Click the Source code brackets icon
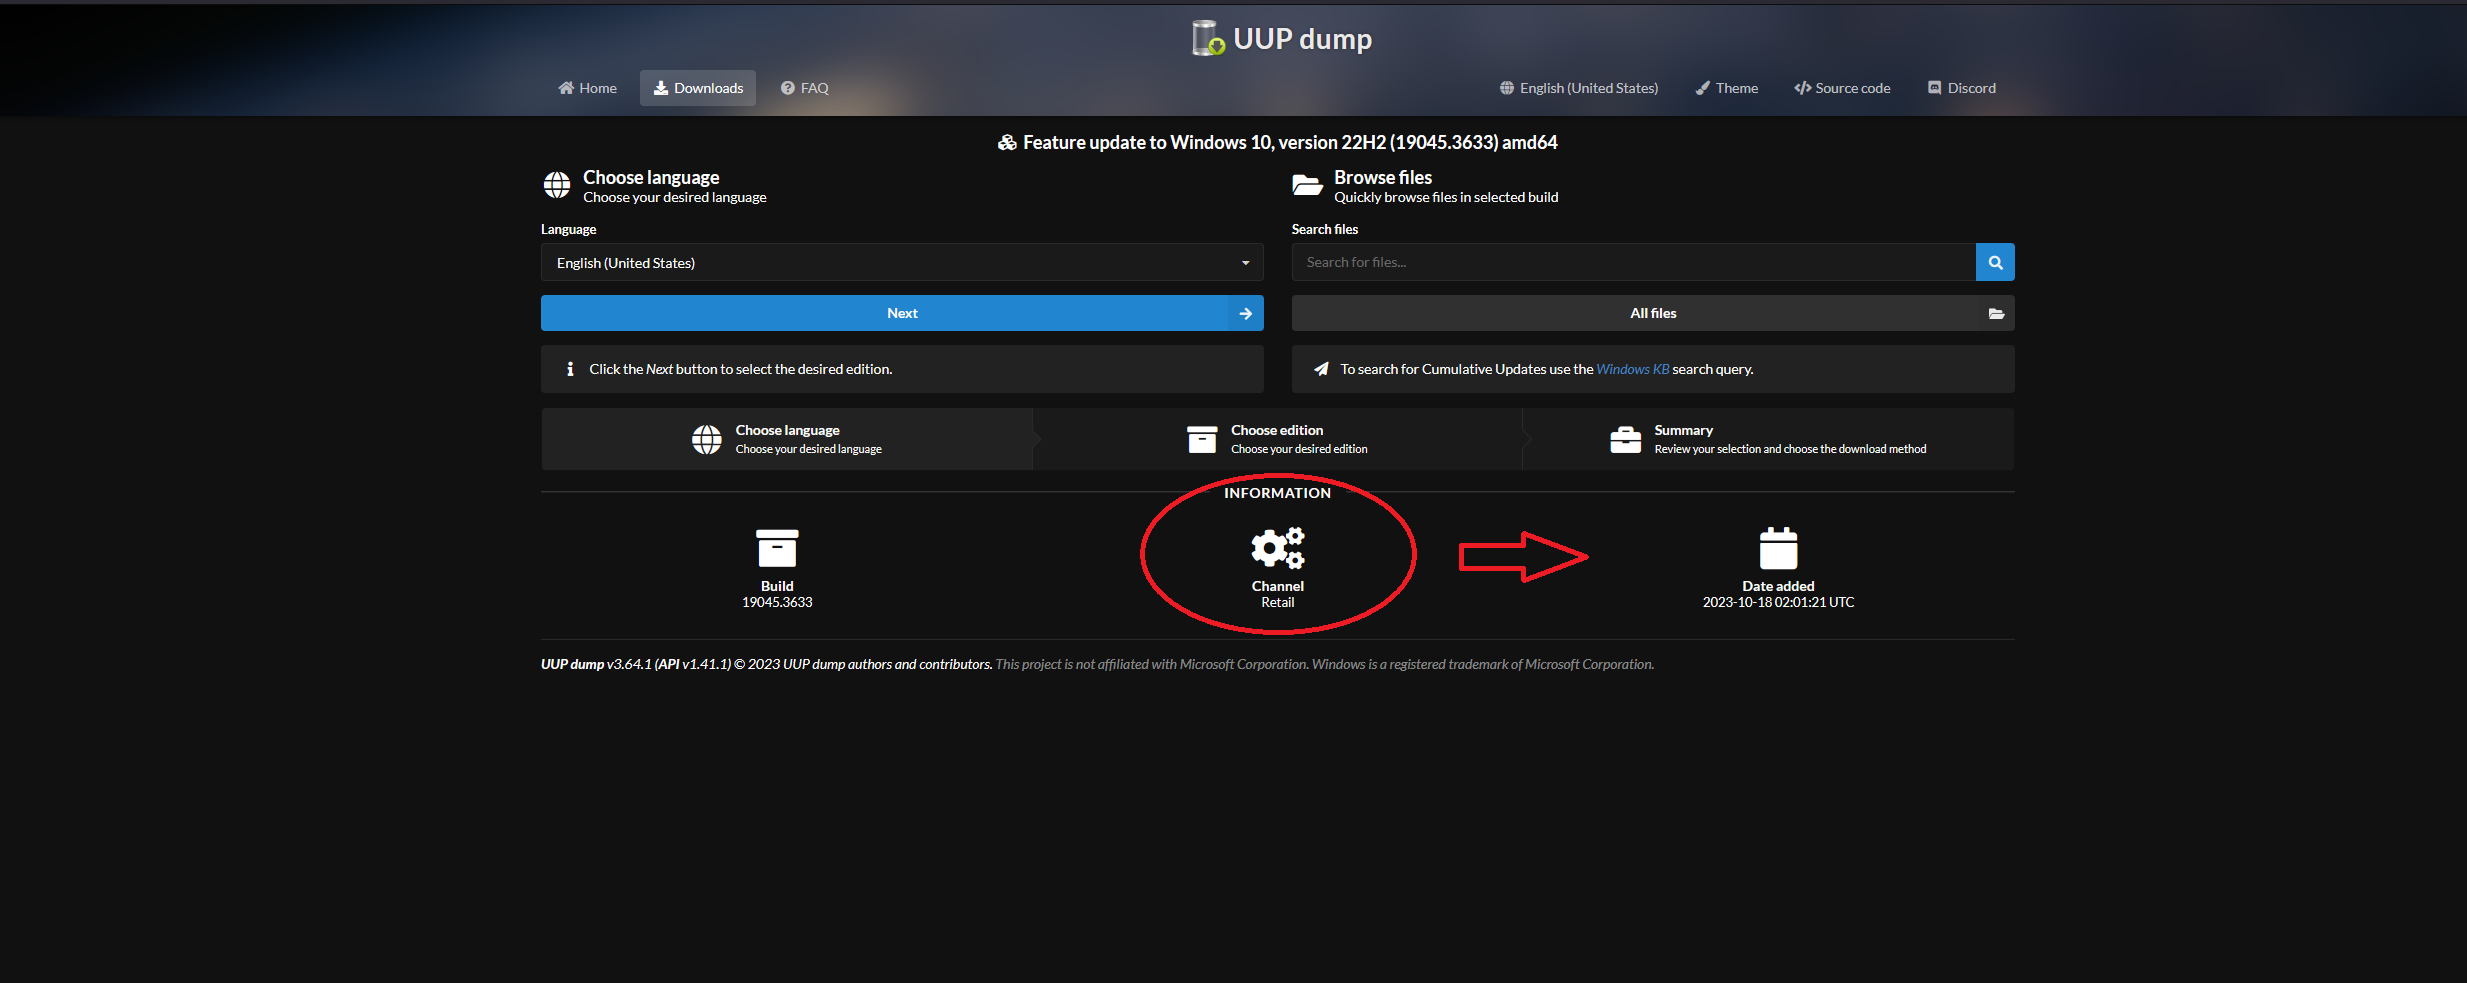Viewport: 2467px width, 983px height. coord(1803,88)
